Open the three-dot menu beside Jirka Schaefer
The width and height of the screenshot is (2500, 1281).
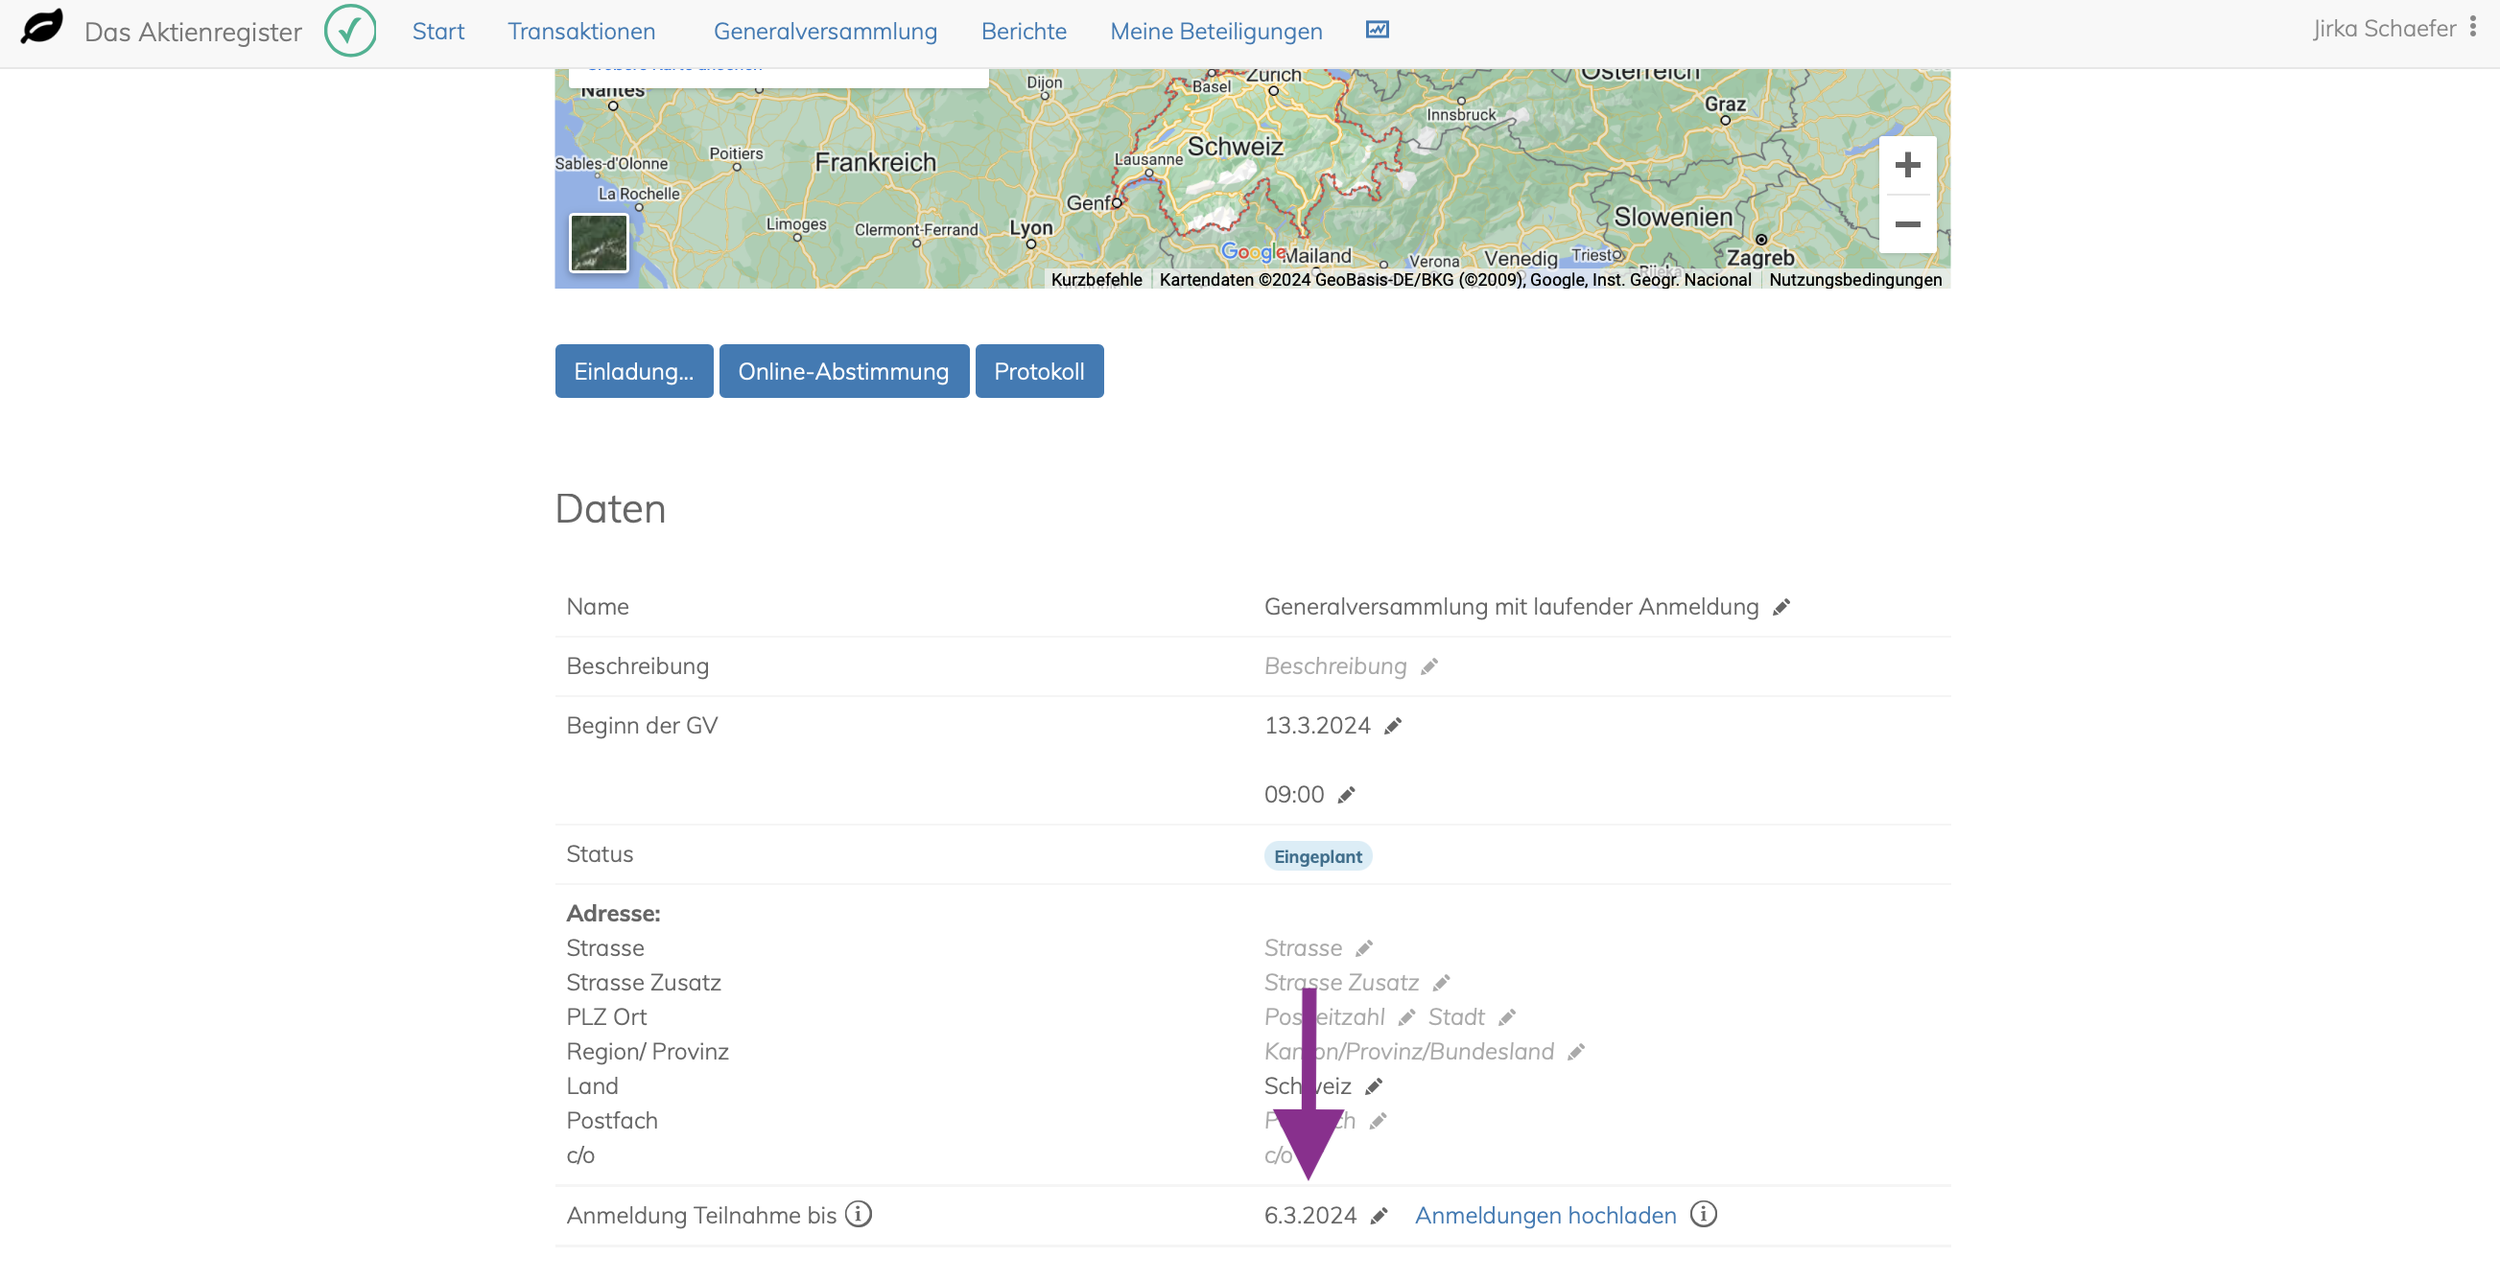coord(2473,27)
